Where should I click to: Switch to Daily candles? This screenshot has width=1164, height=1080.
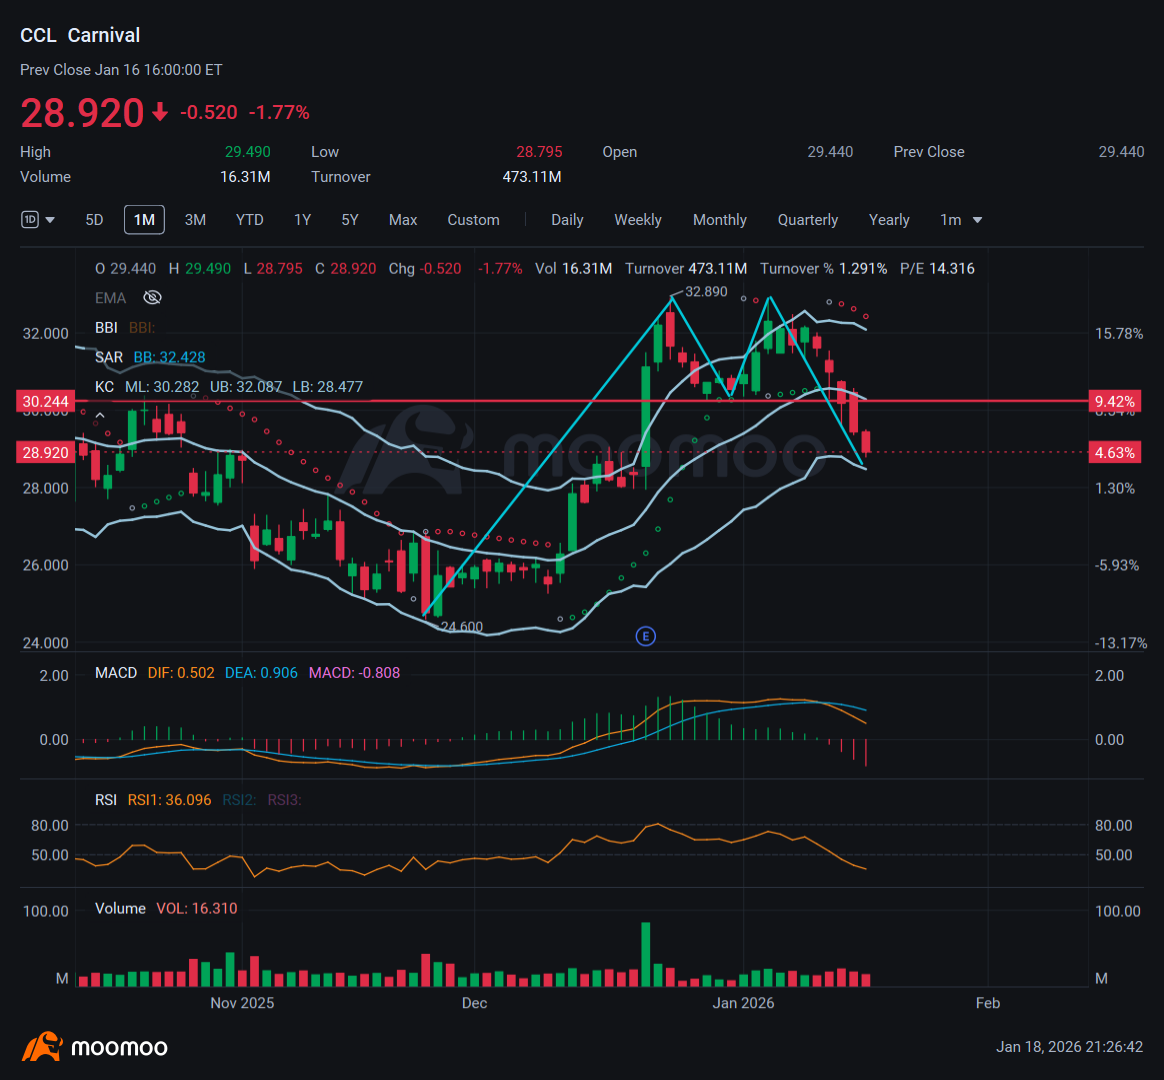pos(567,220)
